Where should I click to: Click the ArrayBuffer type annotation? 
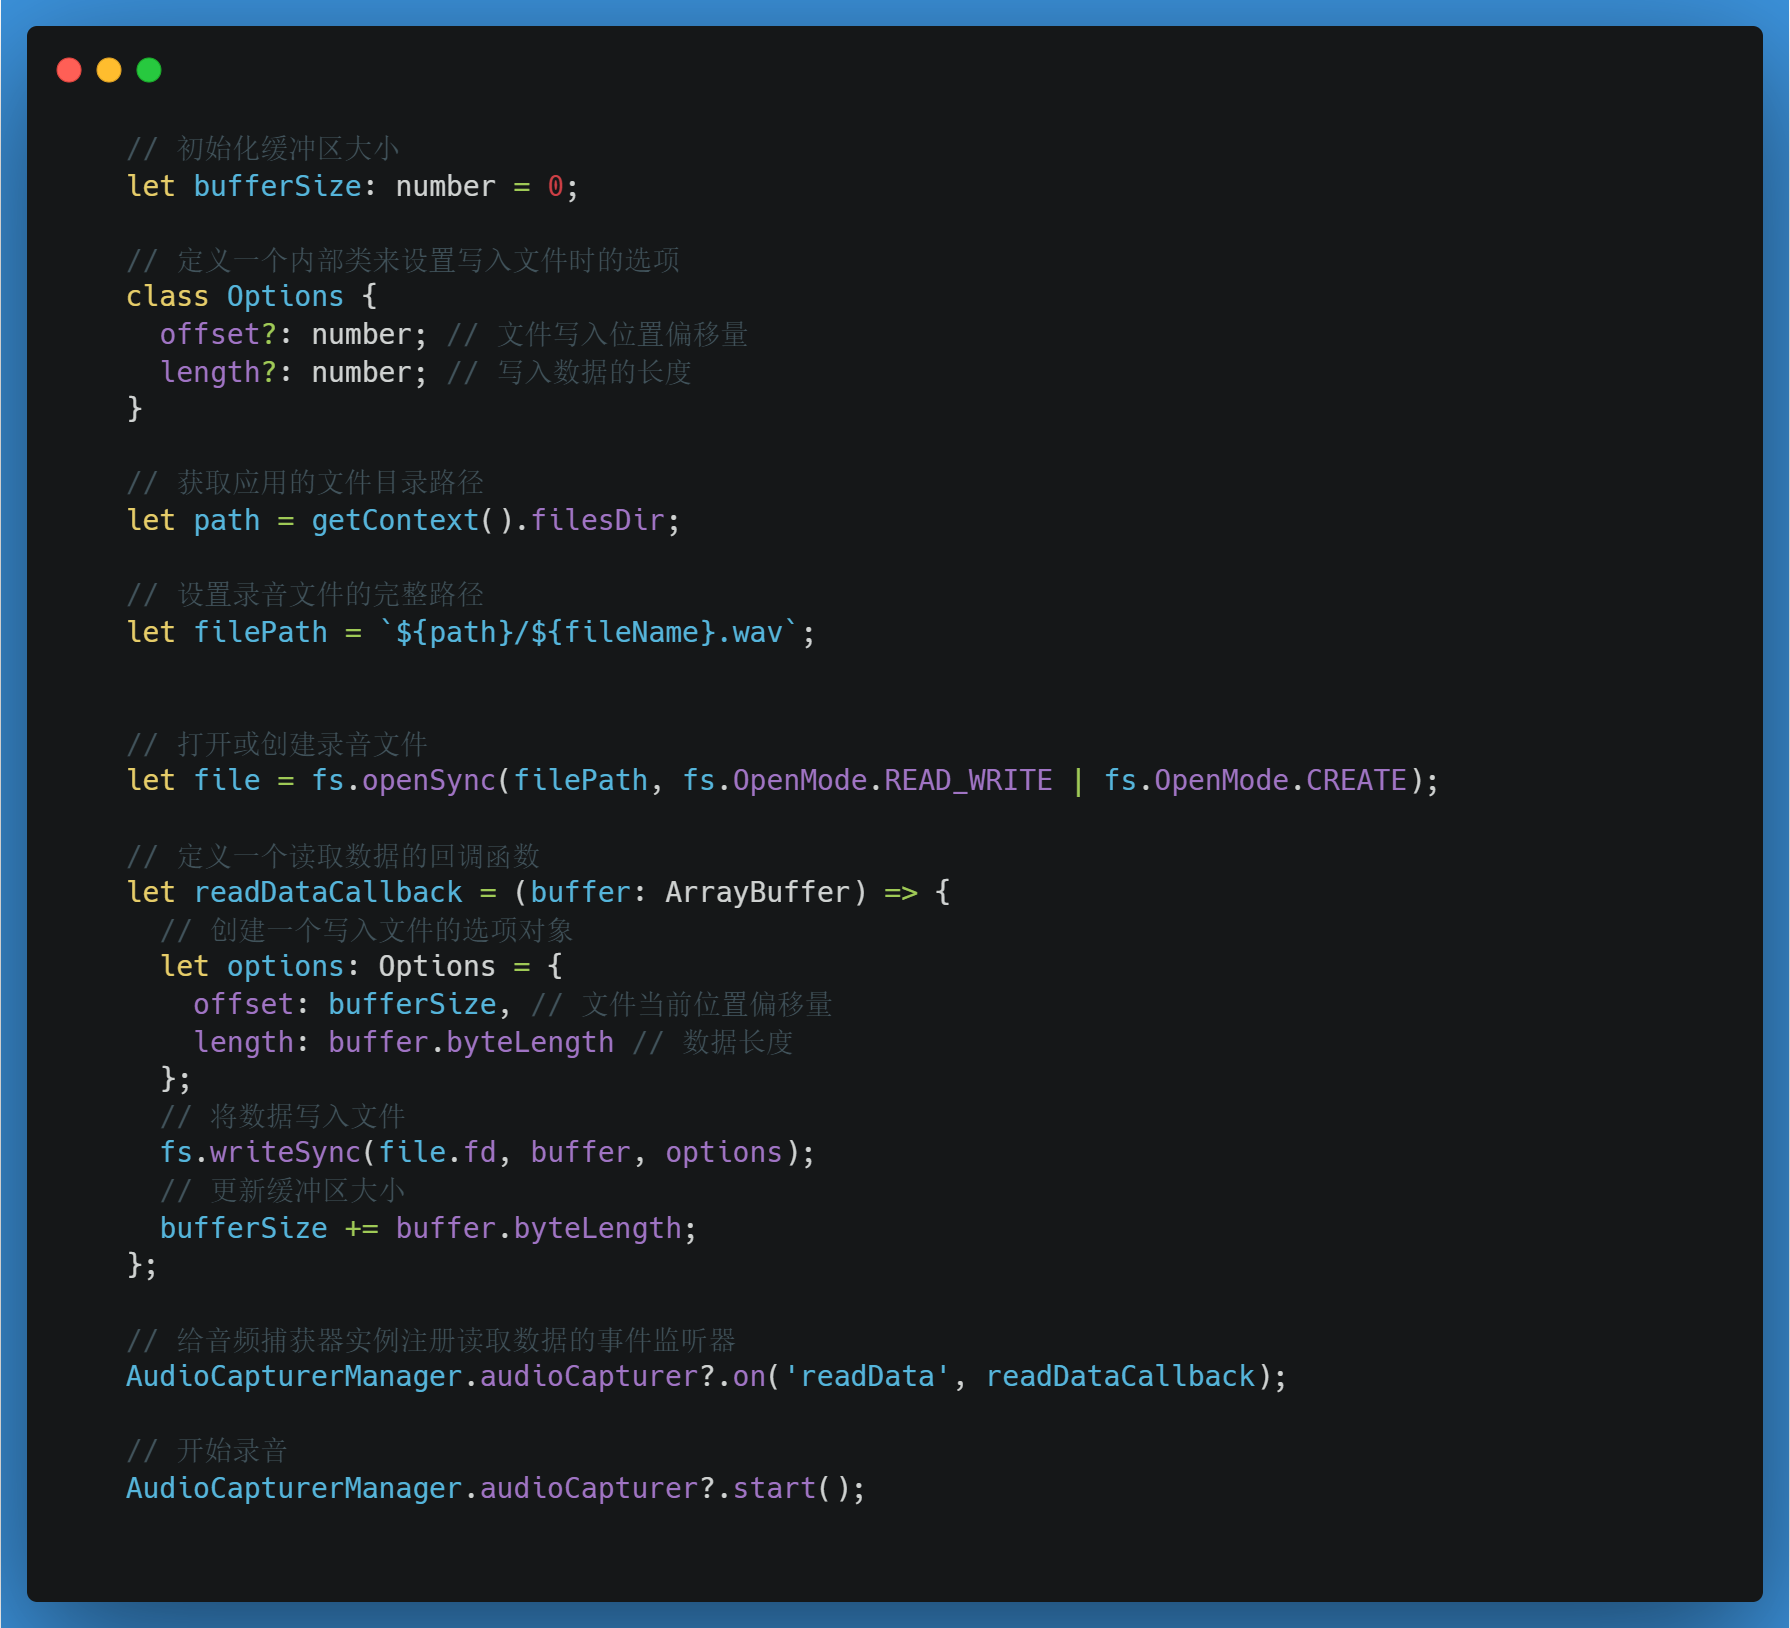coord(757,892)
